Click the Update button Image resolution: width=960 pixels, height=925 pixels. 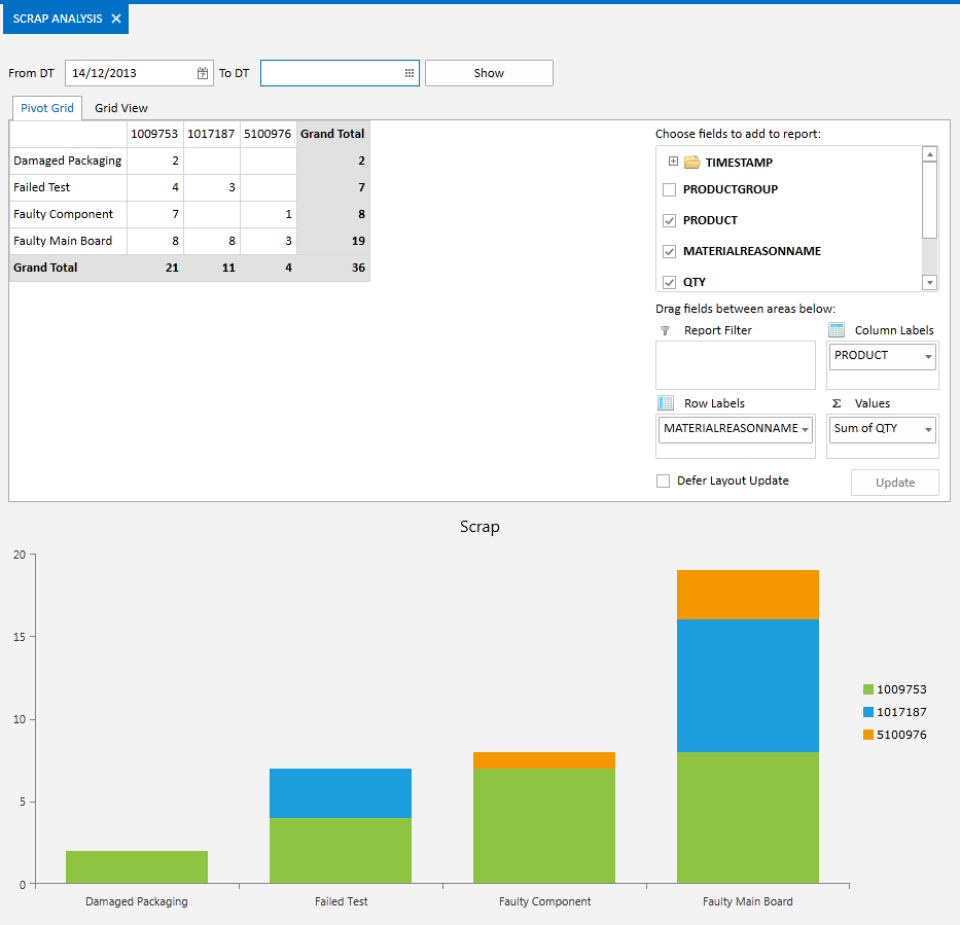point(894,482)
